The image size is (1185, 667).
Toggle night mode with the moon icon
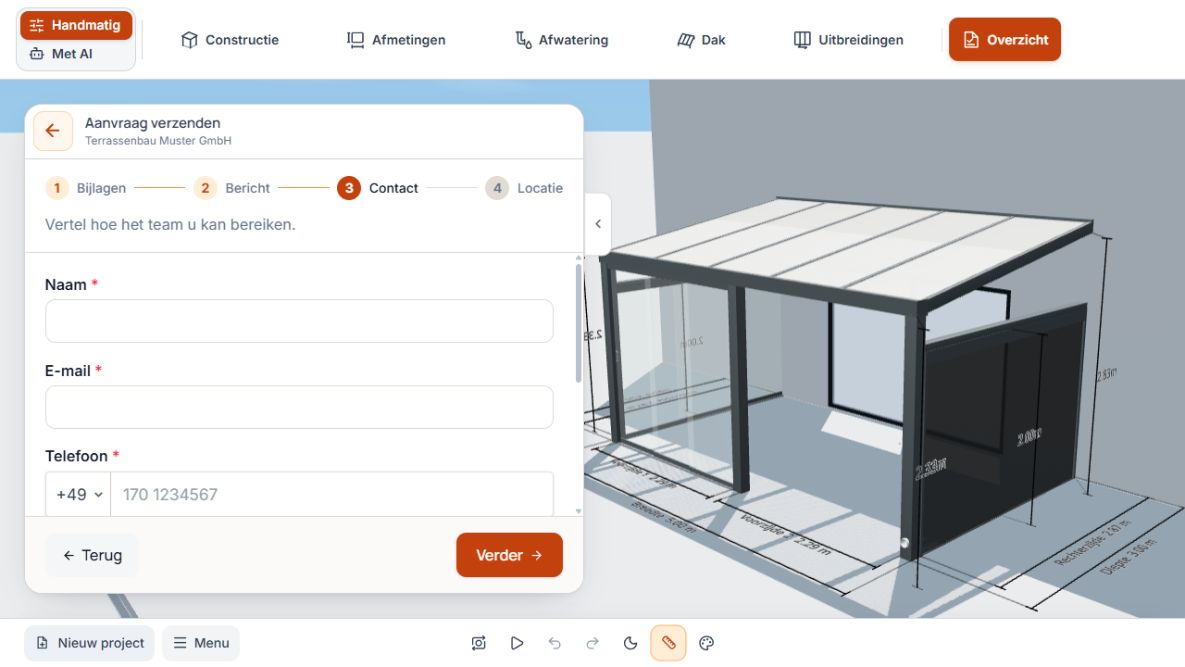[630, 643]
